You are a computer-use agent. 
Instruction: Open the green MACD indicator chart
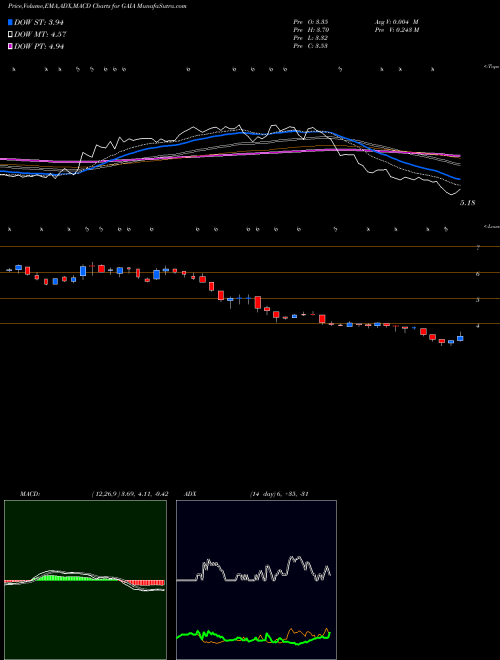coord(85,580)
